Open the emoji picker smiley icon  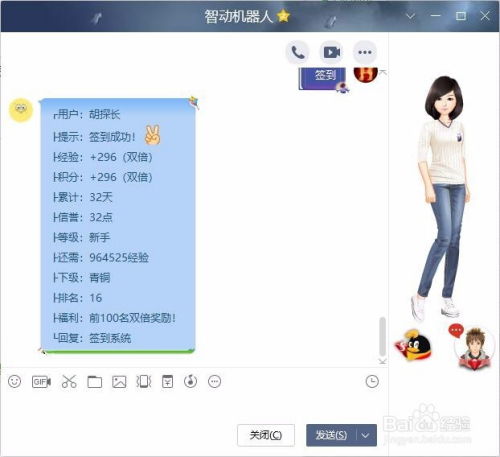15,381
